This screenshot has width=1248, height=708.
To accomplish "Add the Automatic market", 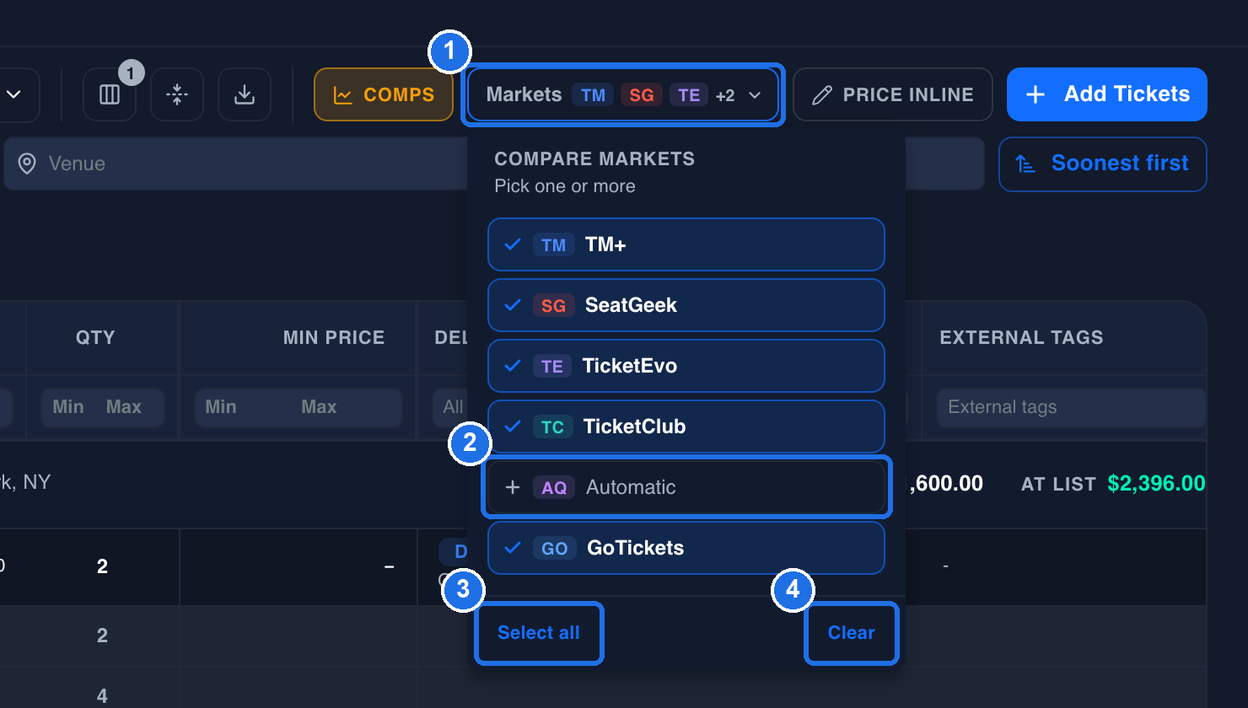I will pyautogui.click(x=686, y=487).
